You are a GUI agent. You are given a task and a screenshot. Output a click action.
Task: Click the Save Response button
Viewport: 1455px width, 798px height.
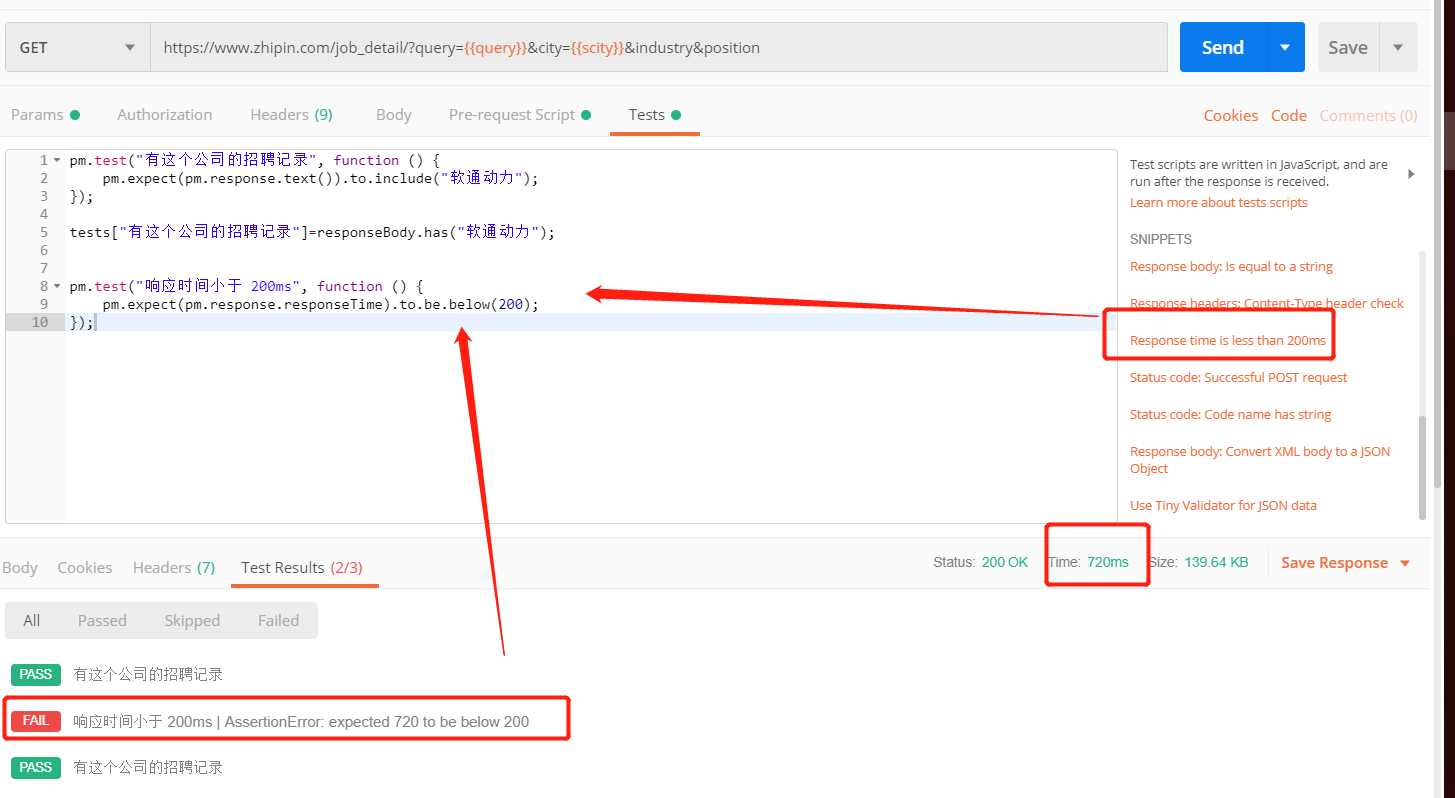[1334, 563]
